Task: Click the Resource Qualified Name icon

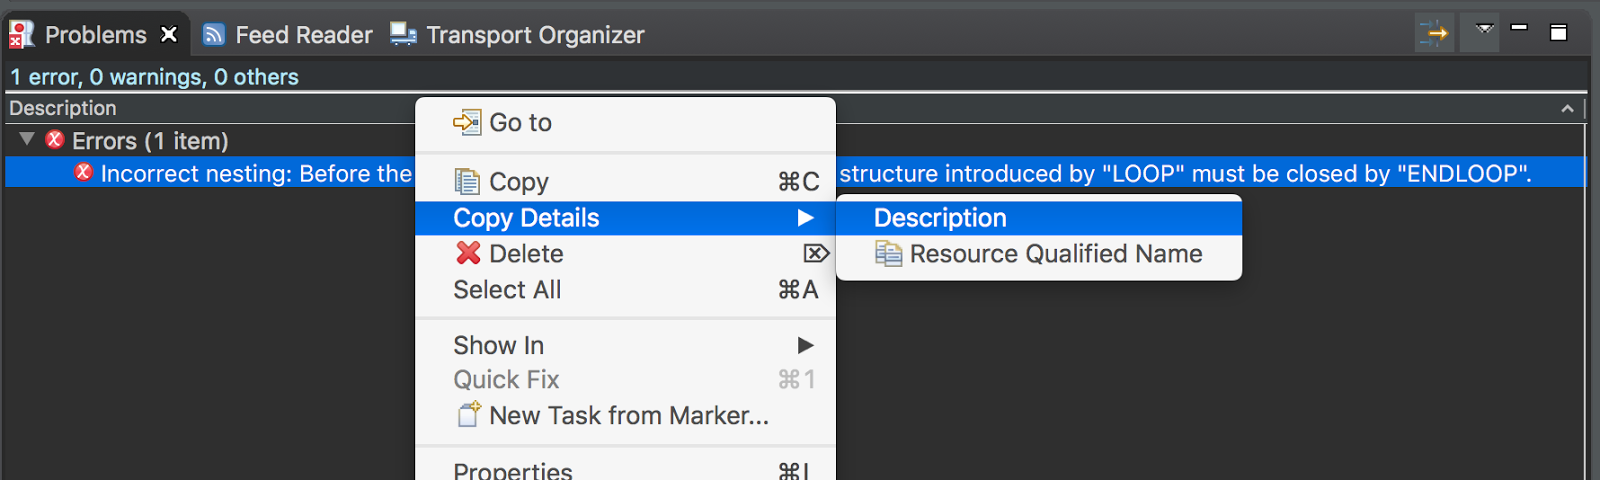Action: tap(888, 254)
